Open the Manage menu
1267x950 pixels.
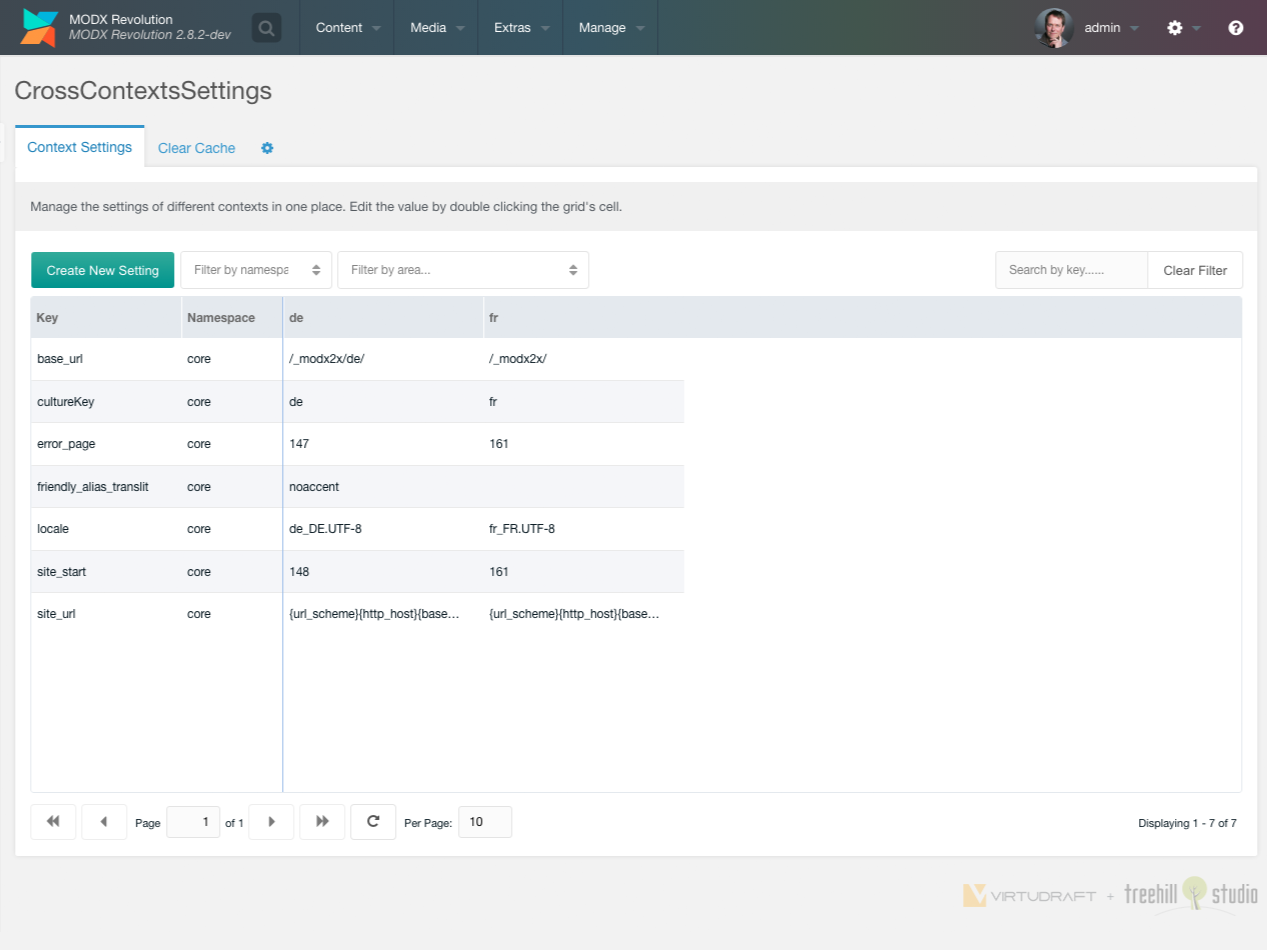[x=610, y=28]
